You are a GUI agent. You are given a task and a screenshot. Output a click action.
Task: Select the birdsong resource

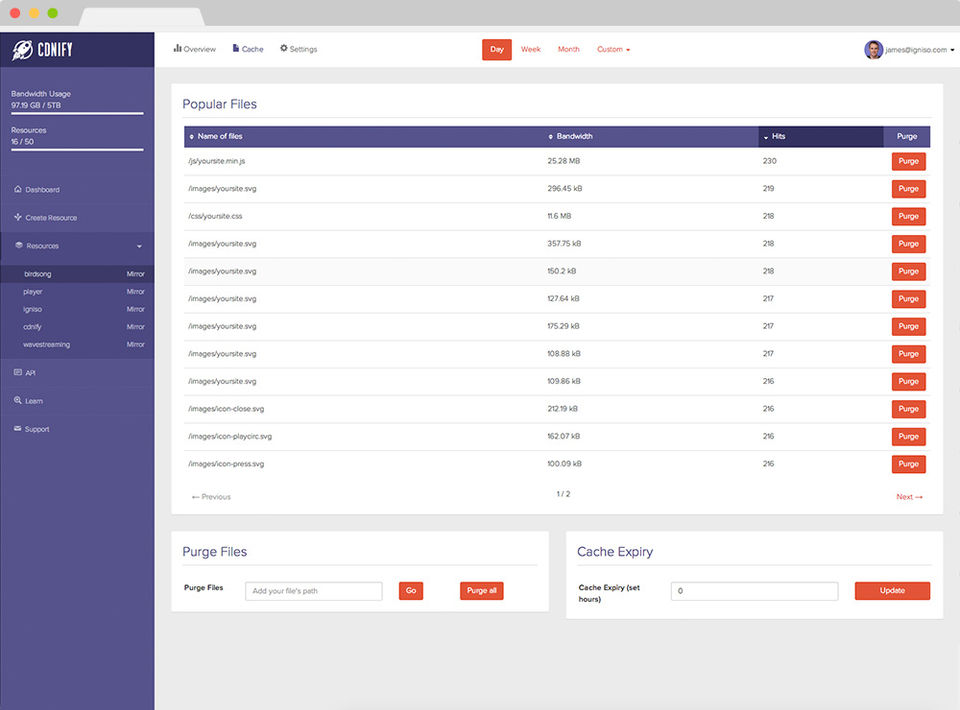77,274
